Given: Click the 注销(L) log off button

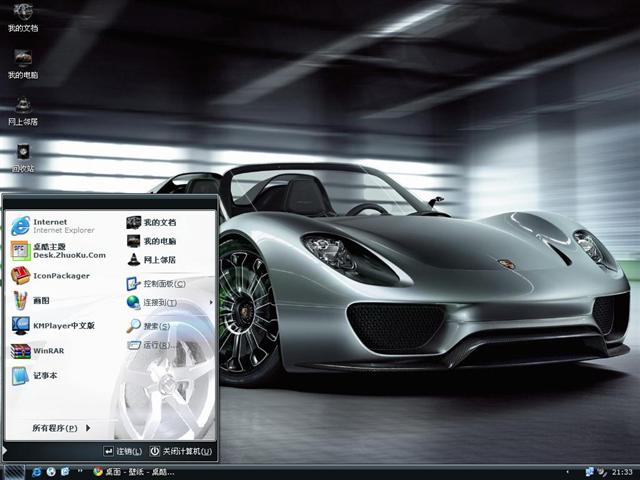Looking at the screenshot, I should coord(123,451).
